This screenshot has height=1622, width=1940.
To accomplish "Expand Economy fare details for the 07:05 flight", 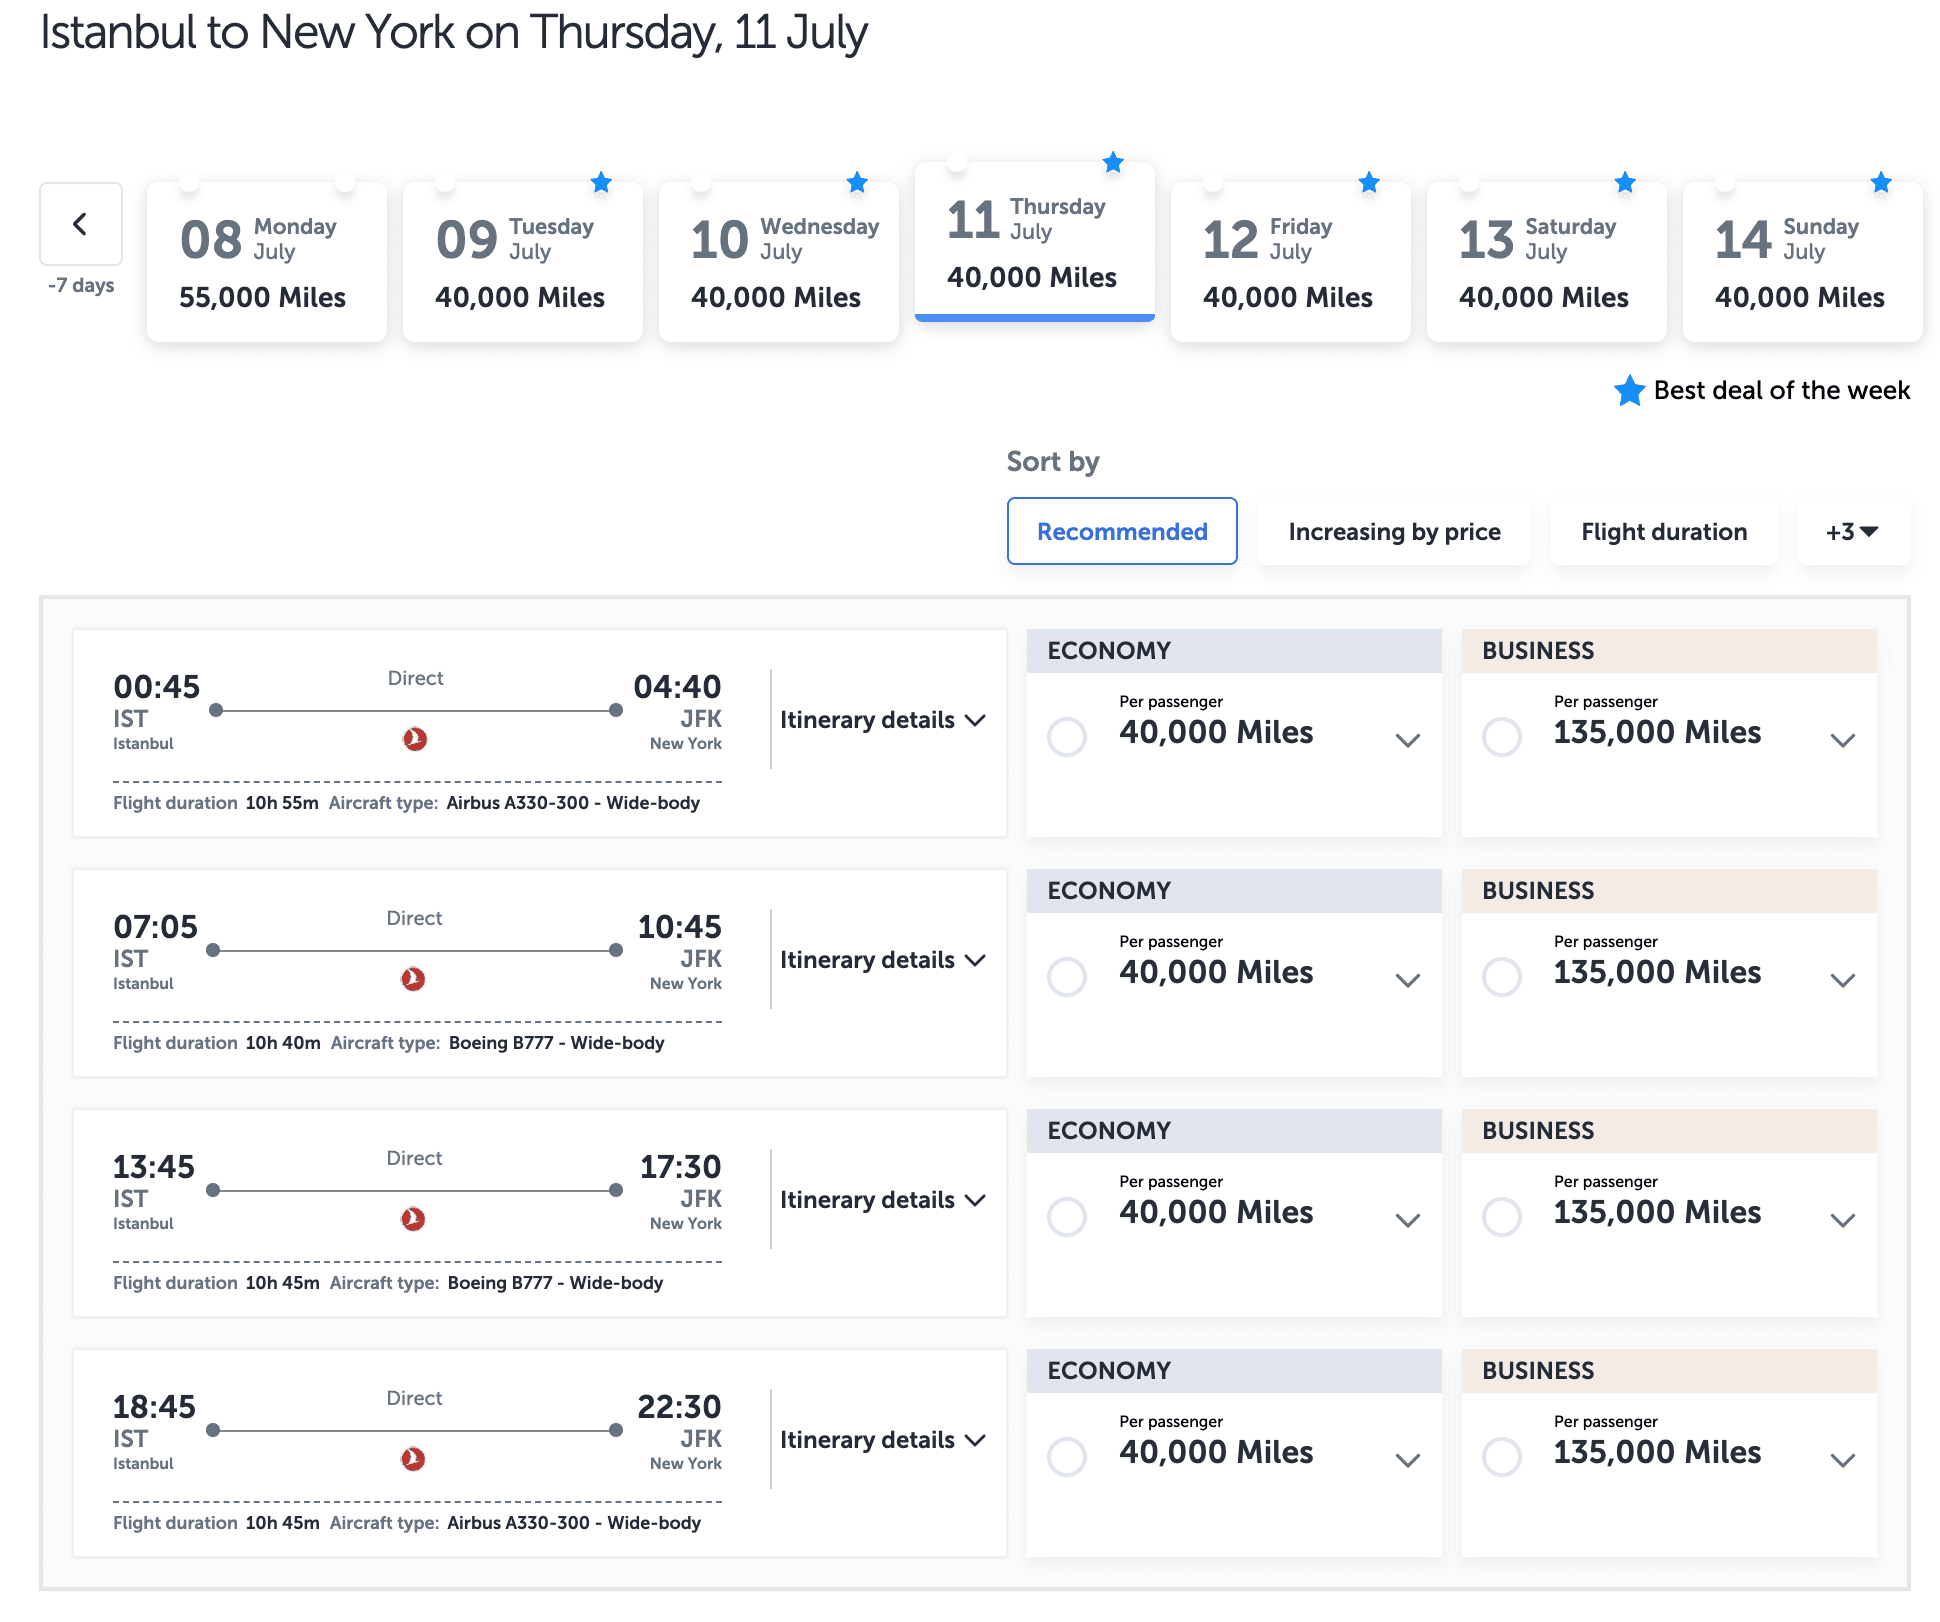I will [x=1408, y=980].
